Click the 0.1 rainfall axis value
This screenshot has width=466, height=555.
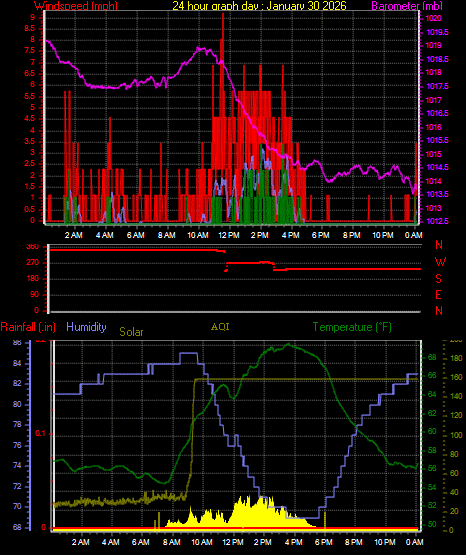[41, 434]
